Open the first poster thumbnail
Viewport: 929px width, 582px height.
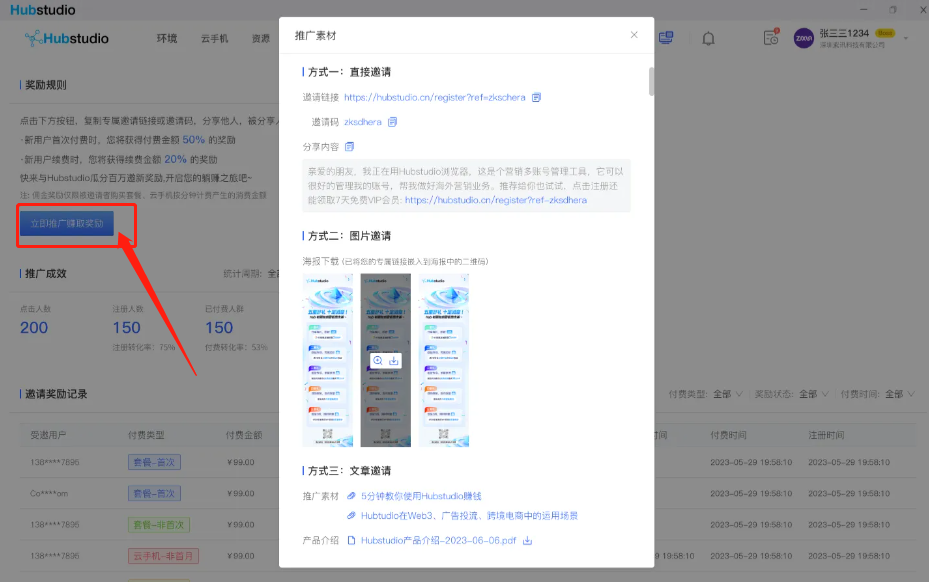pyautogui.click(x=328, y=360)
